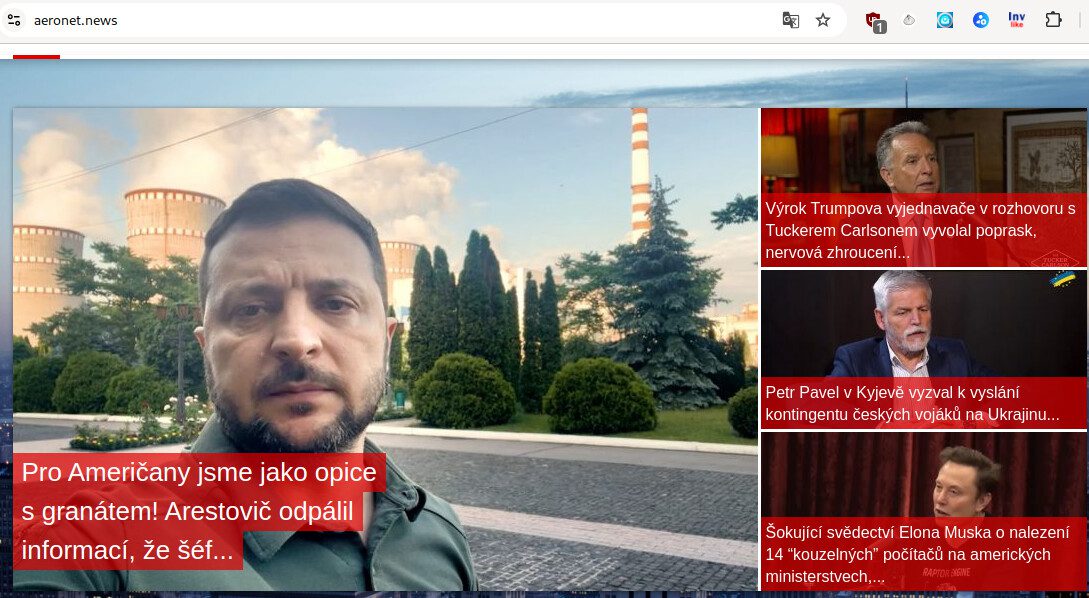The height and width of the screenshot is (598, 1089).
Task: Click the blue circular extension icon
Action: click(x=981, y=20)
